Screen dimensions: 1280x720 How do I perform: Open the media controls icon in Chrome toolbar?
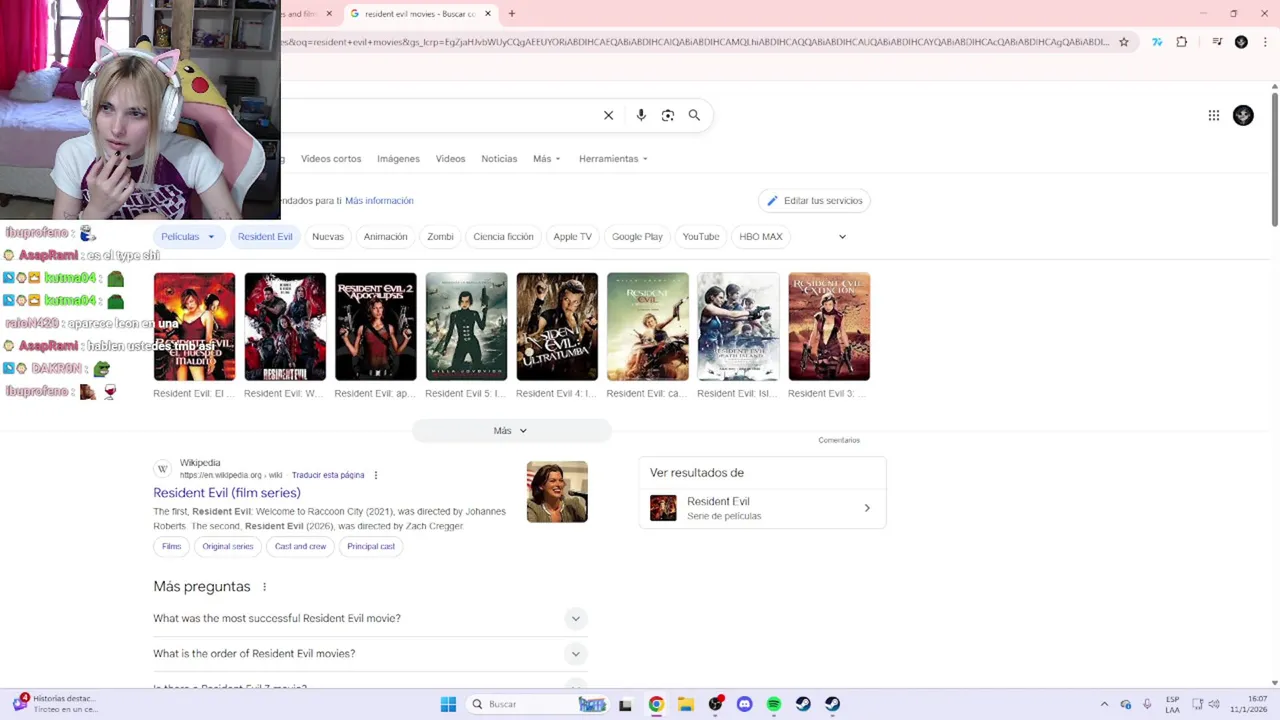(x=1217, y=42)
